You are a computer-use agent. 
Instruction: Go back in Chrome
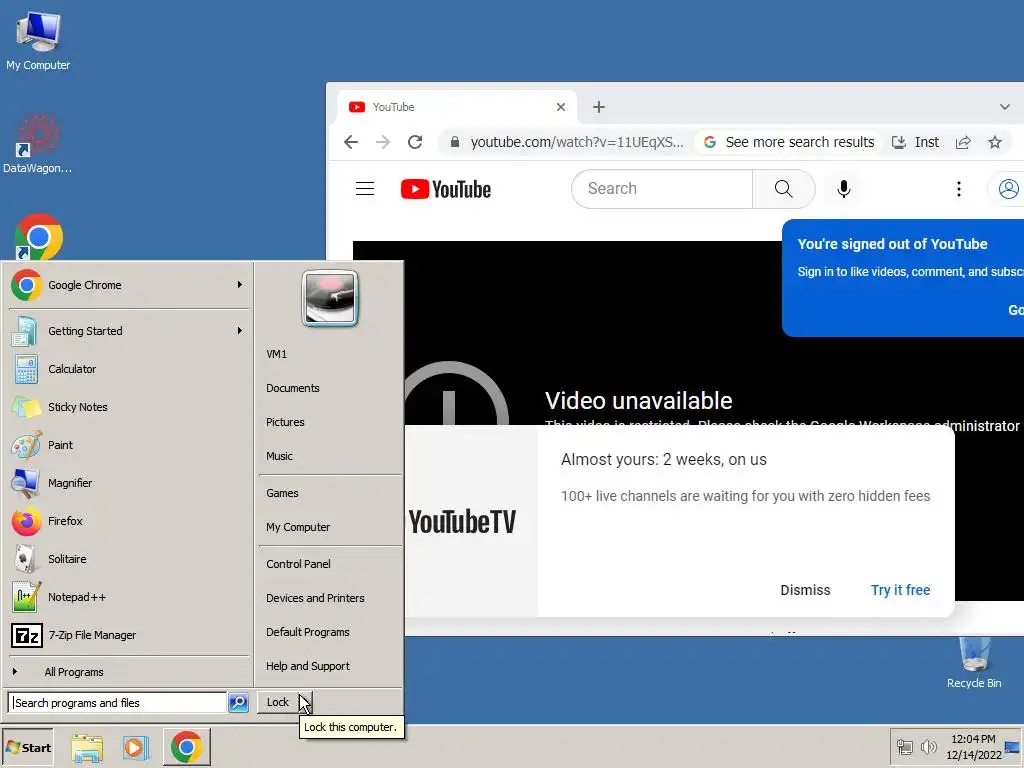click(351, 142)
